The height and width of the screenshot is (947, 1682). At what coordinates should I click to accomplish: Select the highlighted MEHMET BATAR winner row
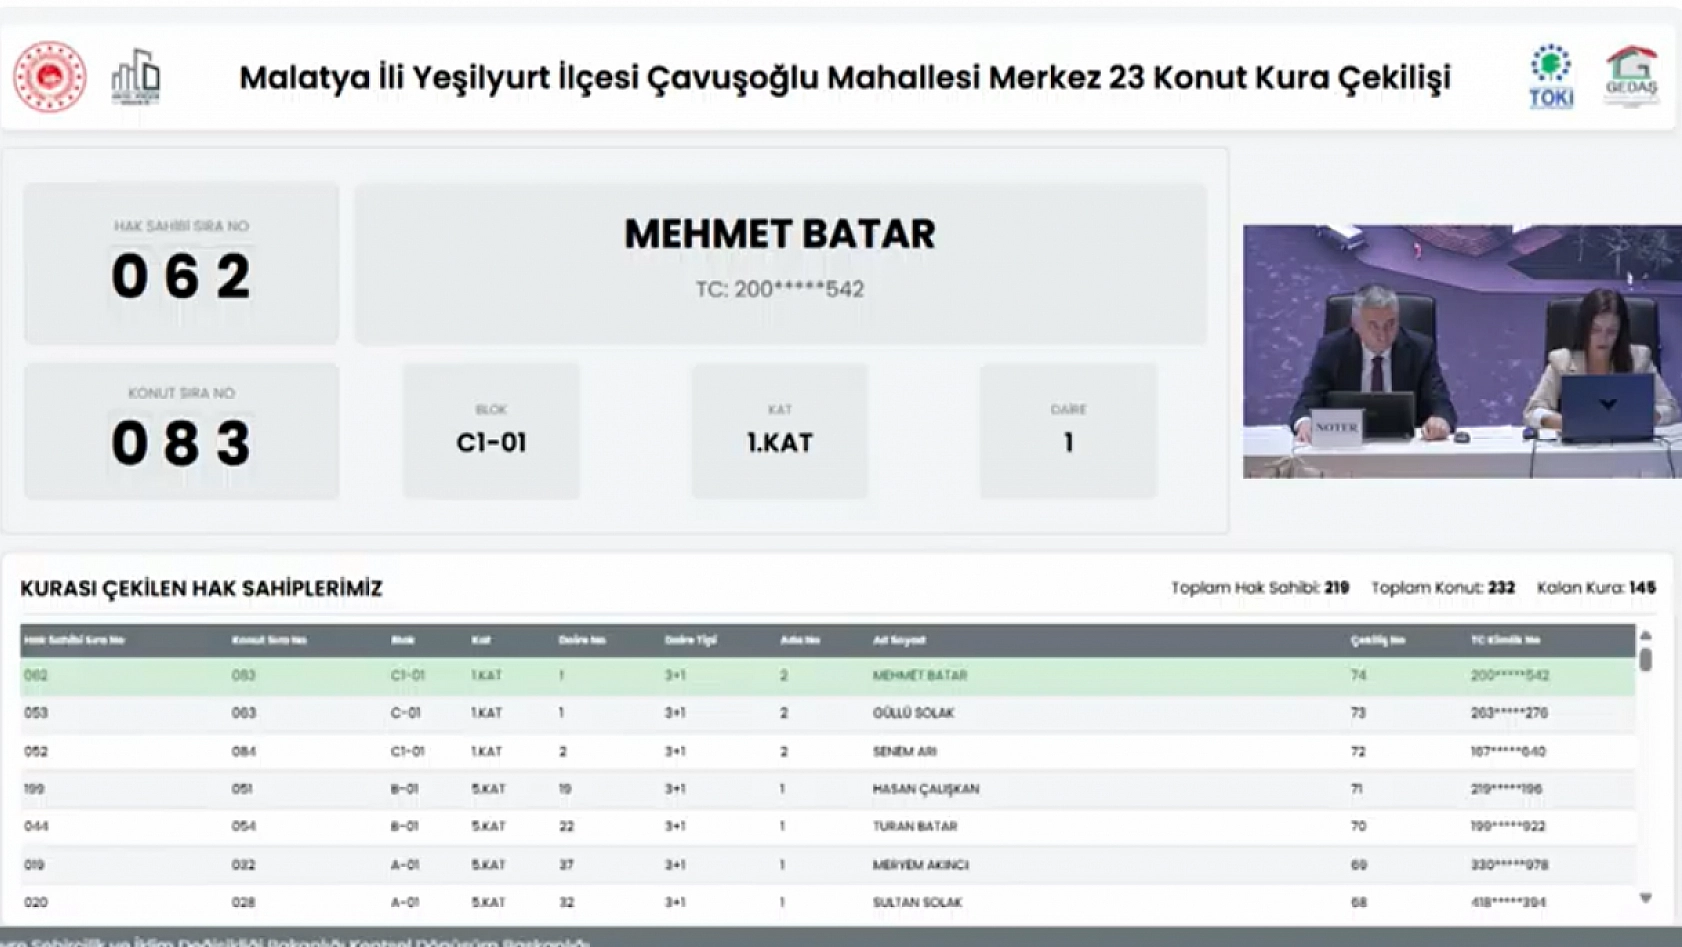pos(700,675)
